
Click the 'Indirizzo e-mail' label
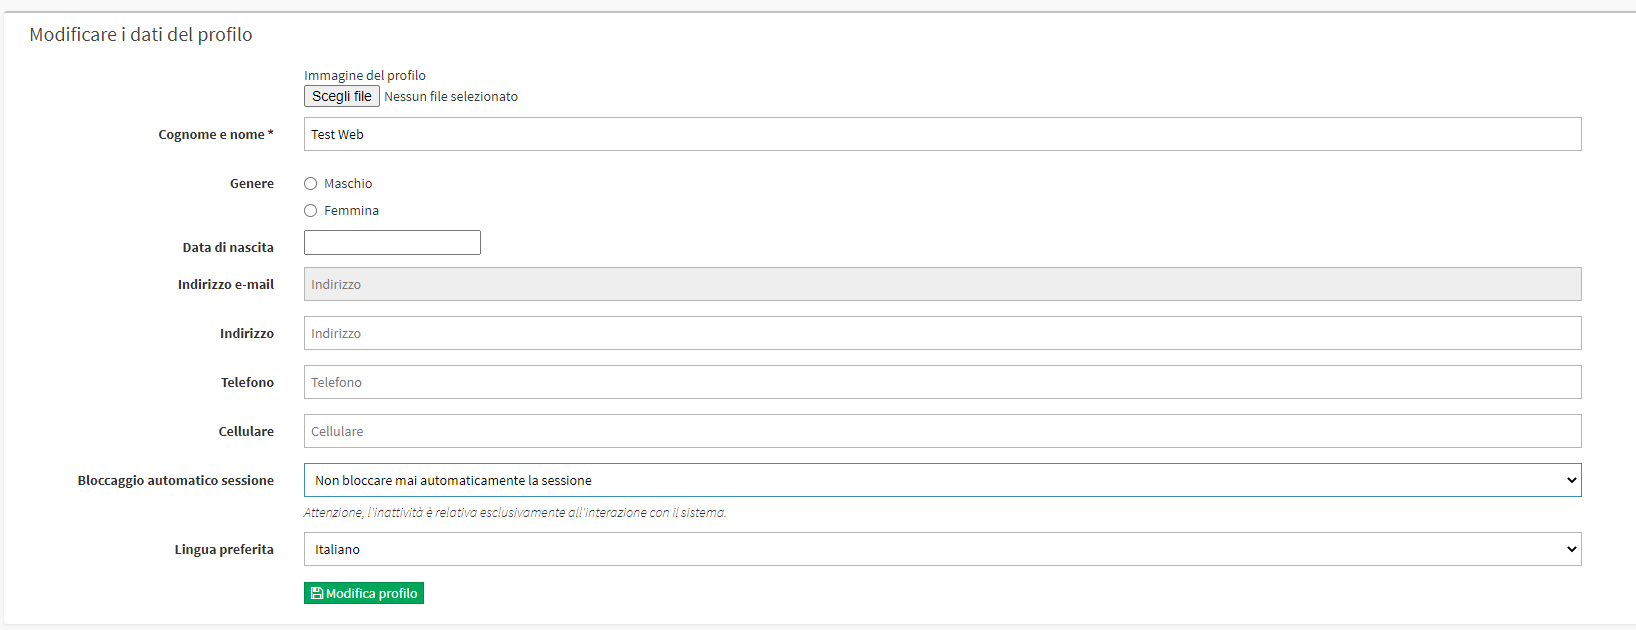tap(226, 285)
